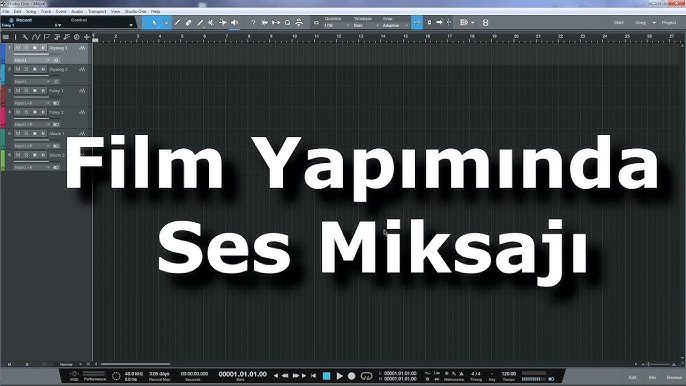
Task: Click the add tracks plus icon
Action: coord(87,37)
